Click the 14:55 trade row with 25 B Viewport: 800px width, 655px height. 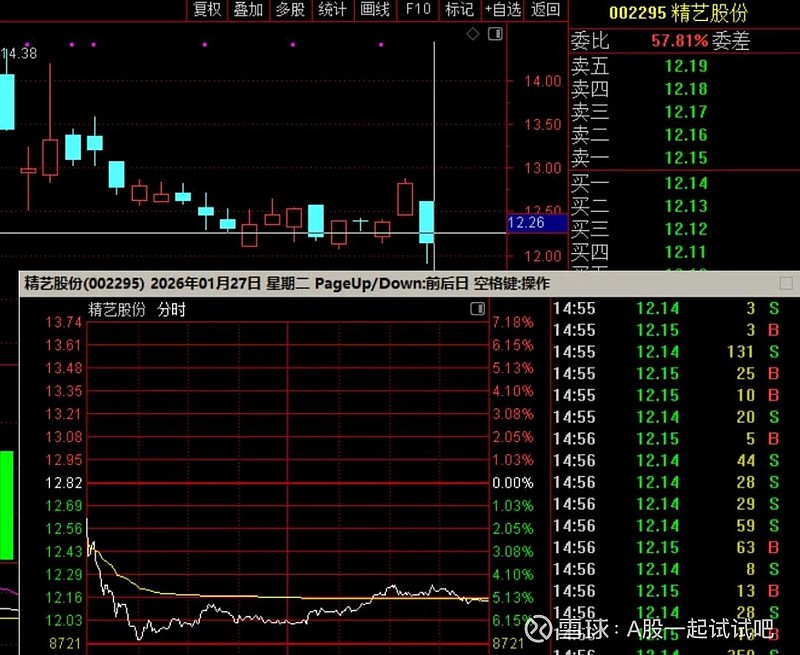coord(666,373)
